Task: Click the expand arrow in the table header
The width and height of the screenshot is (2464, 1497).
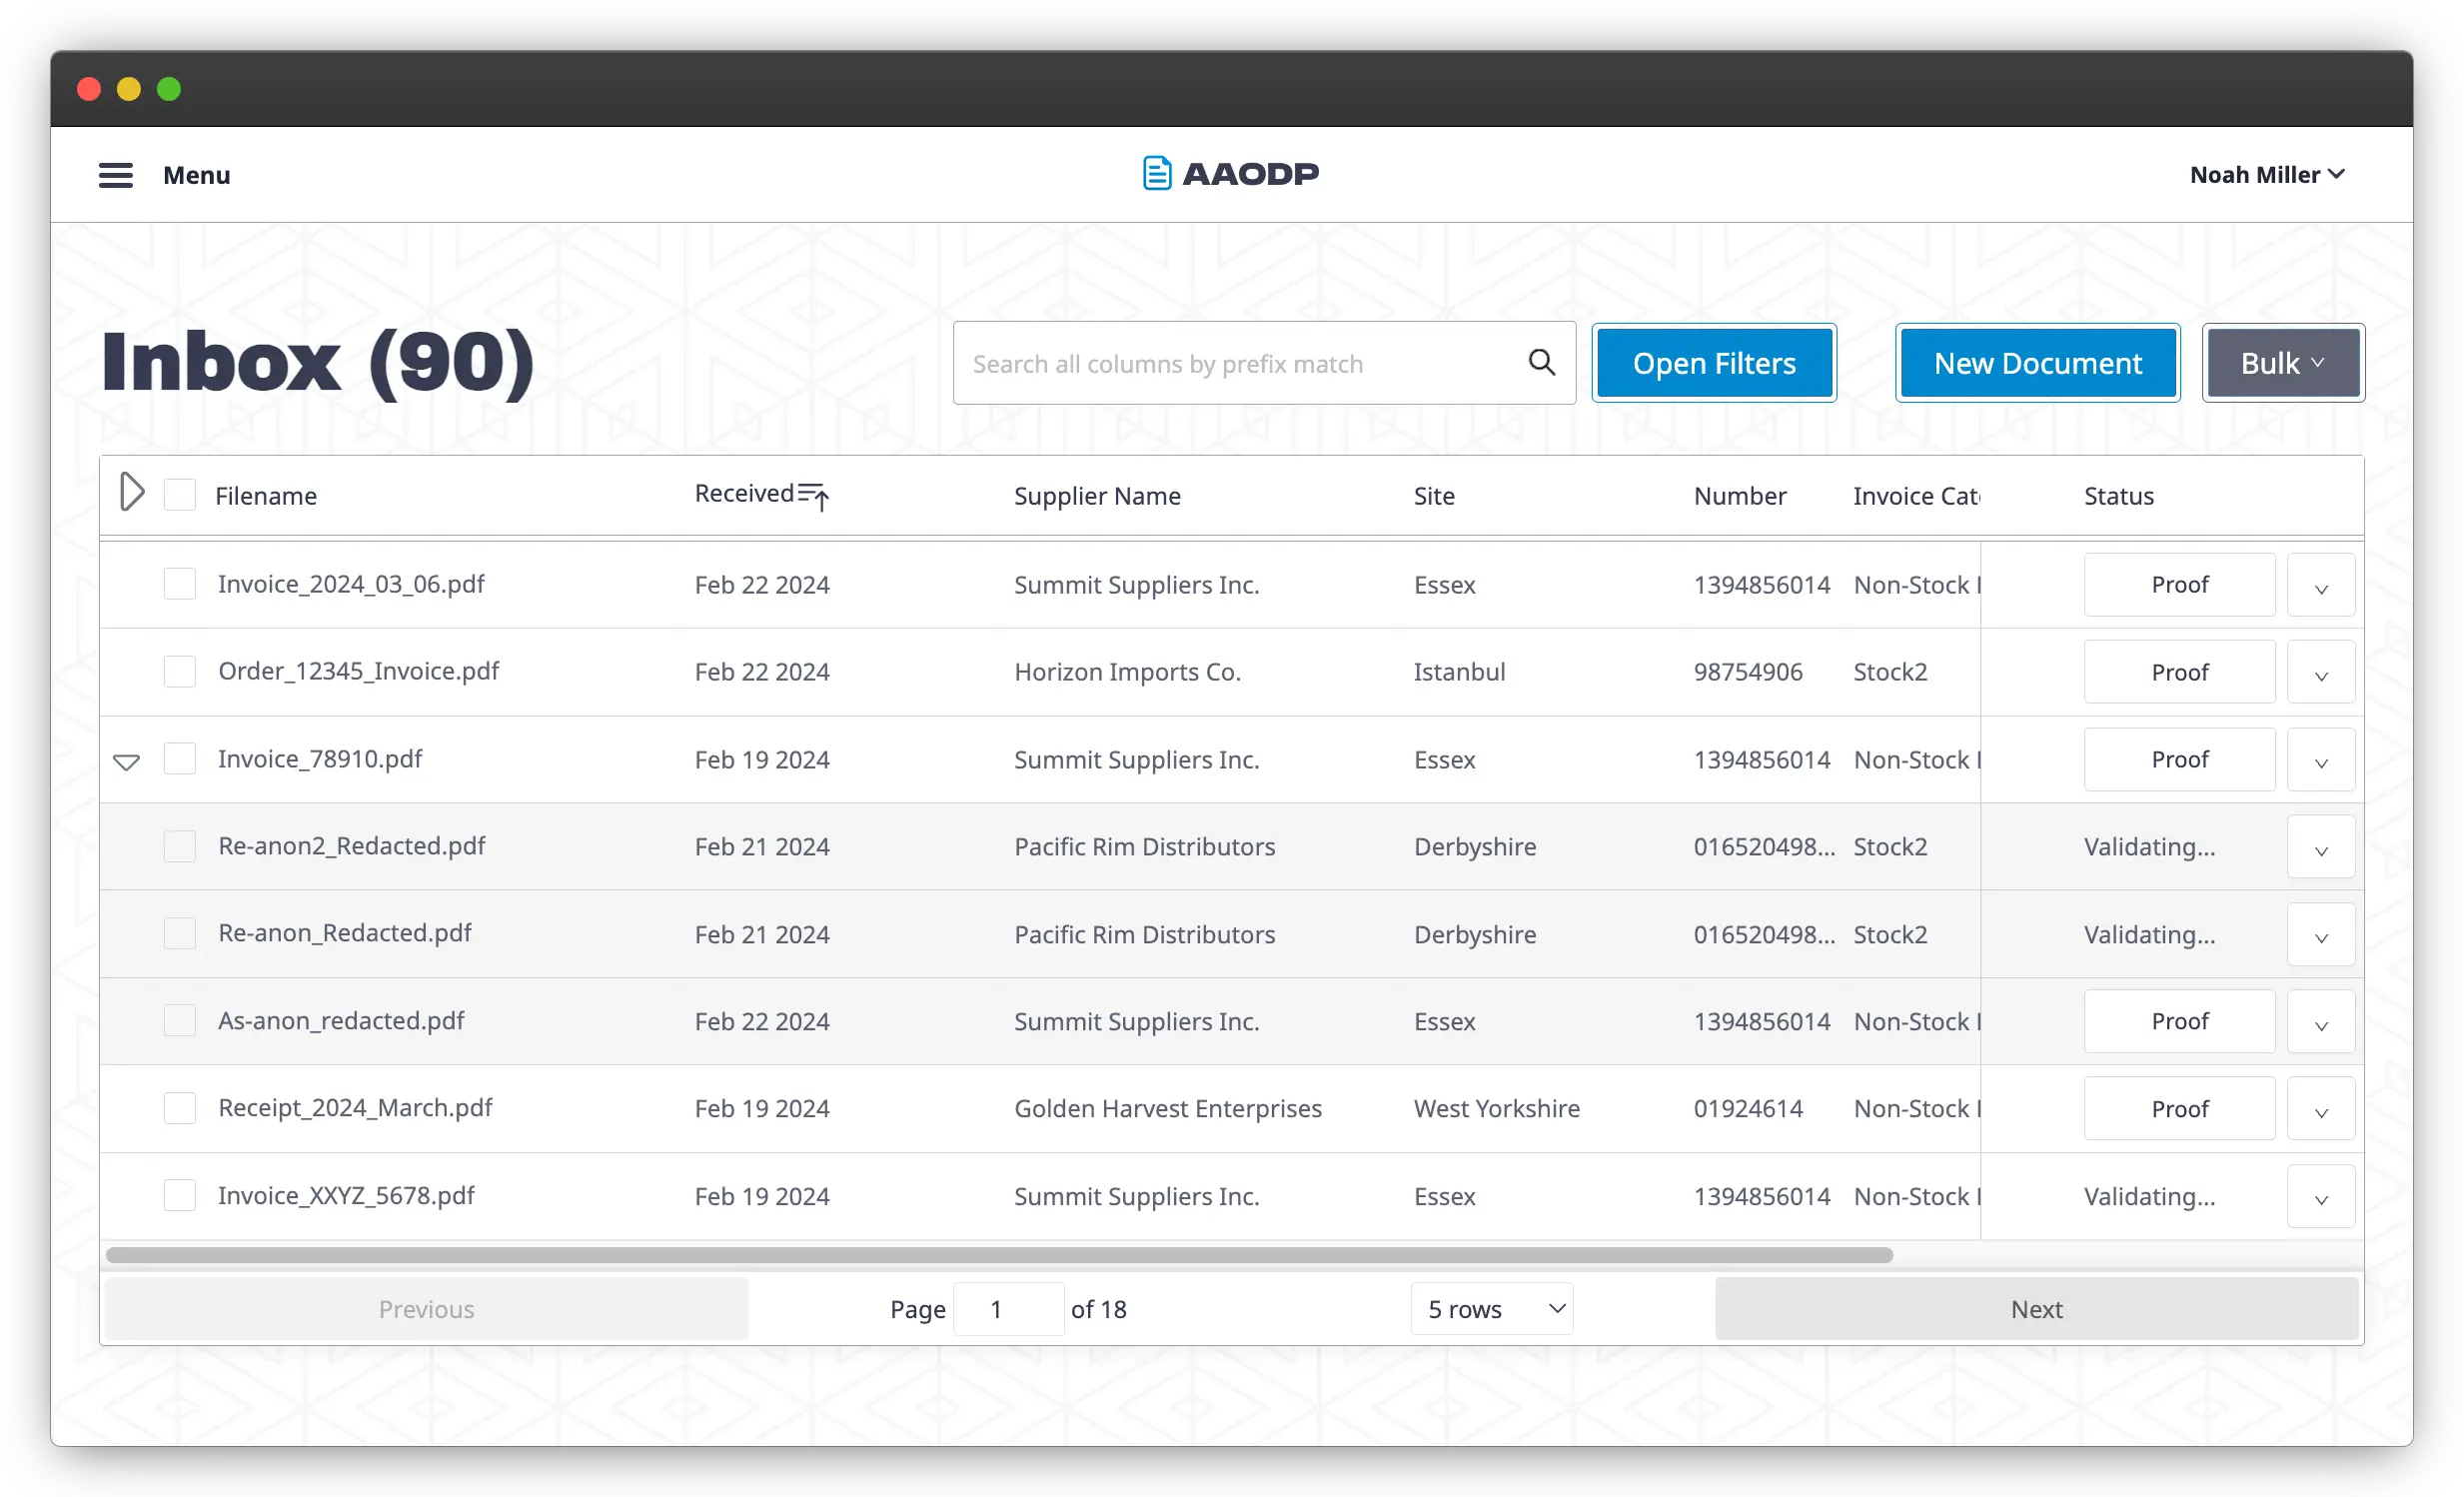Action: [x=132, y=491]
